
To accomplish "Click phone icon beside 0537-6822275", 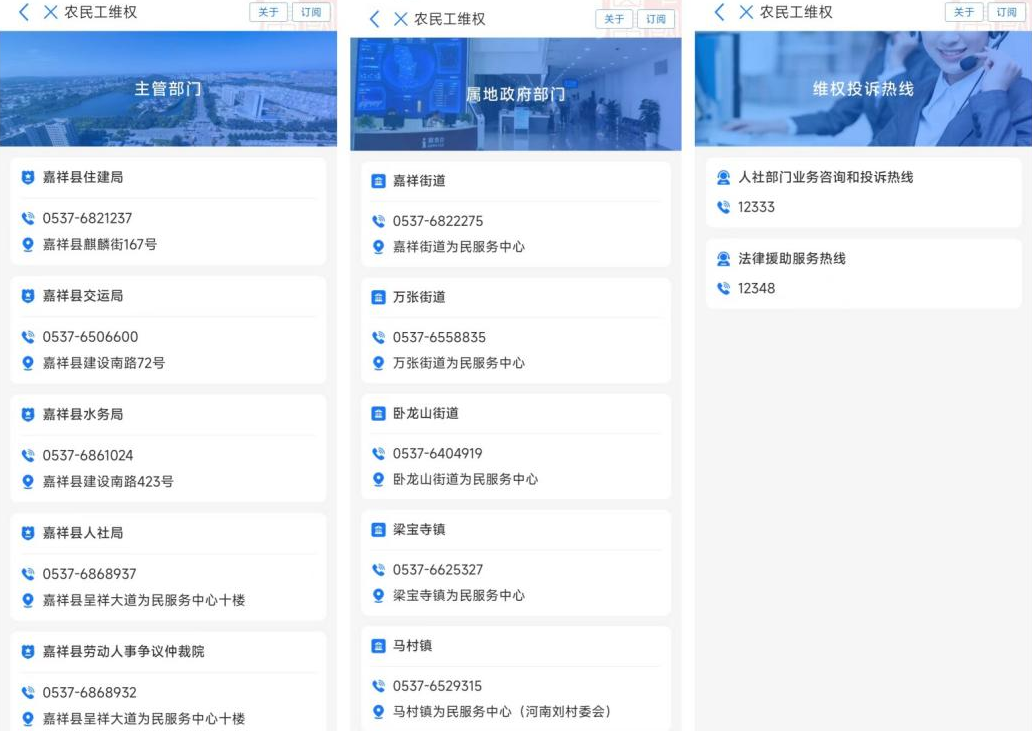I will [378, 221].
